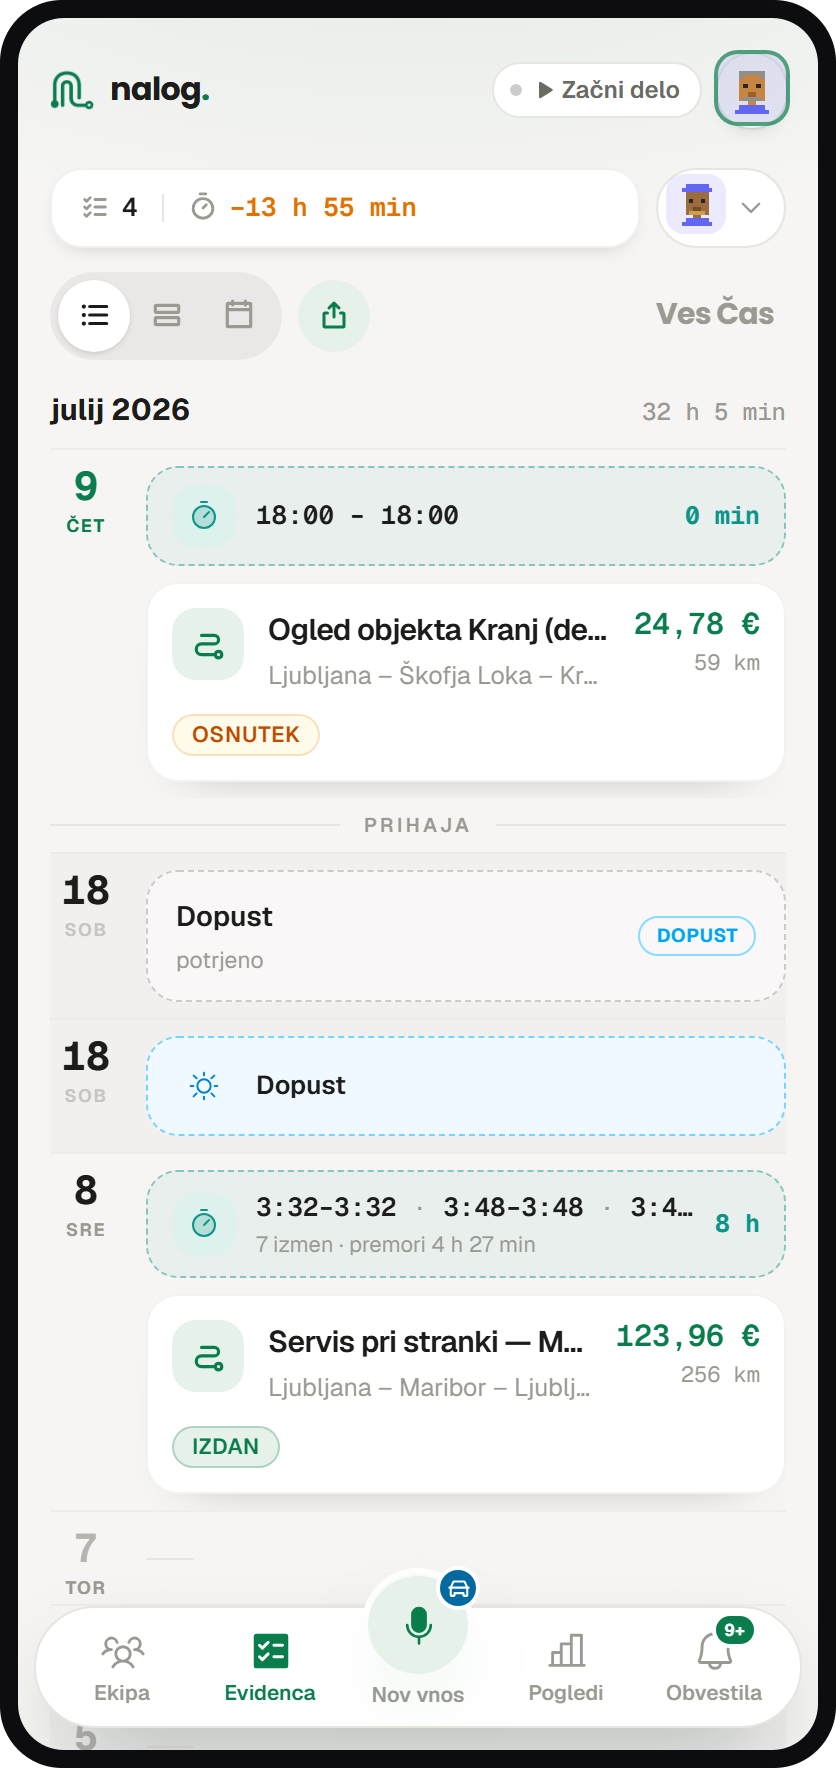
Task: Tap the export share icon
Action: tap(334, 316)
